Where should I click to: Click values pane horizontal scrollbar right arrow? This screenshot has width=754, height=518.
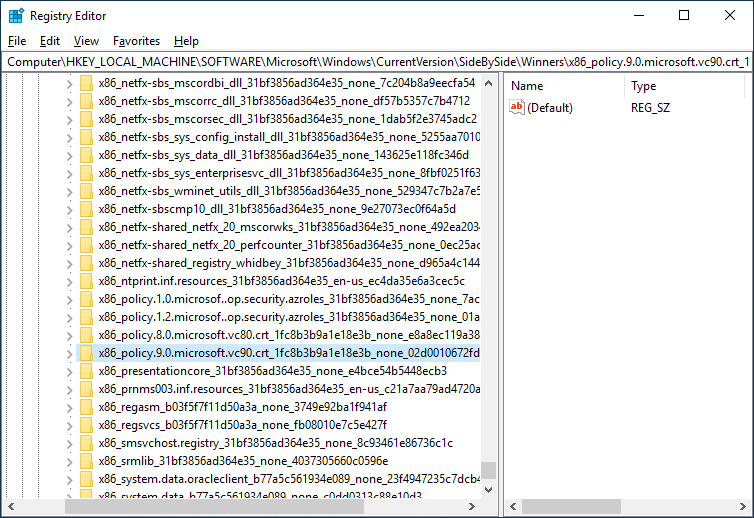tap(742, 506)
